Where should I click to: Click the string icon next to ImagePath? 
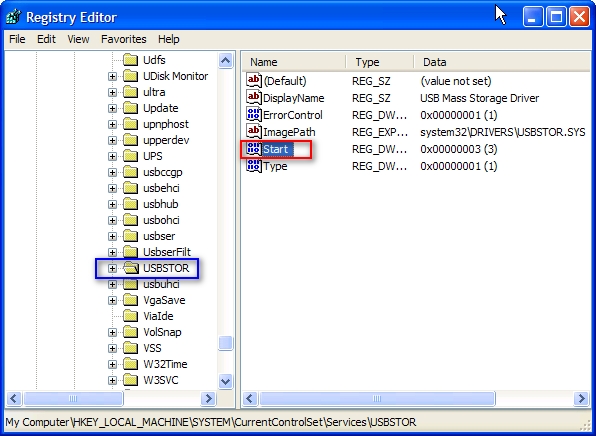coord(254,132)
